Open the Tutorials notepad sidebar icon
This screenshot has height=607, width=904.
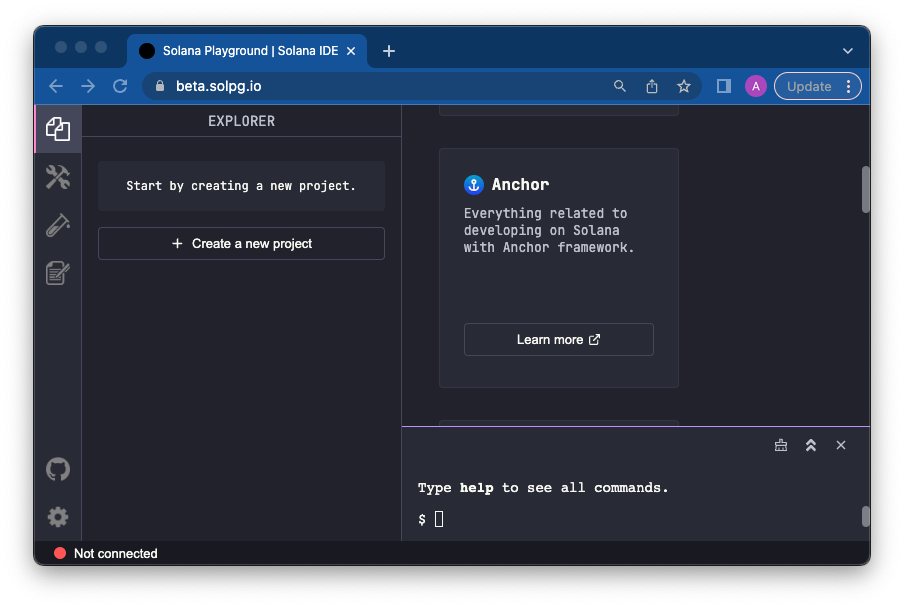58,273
